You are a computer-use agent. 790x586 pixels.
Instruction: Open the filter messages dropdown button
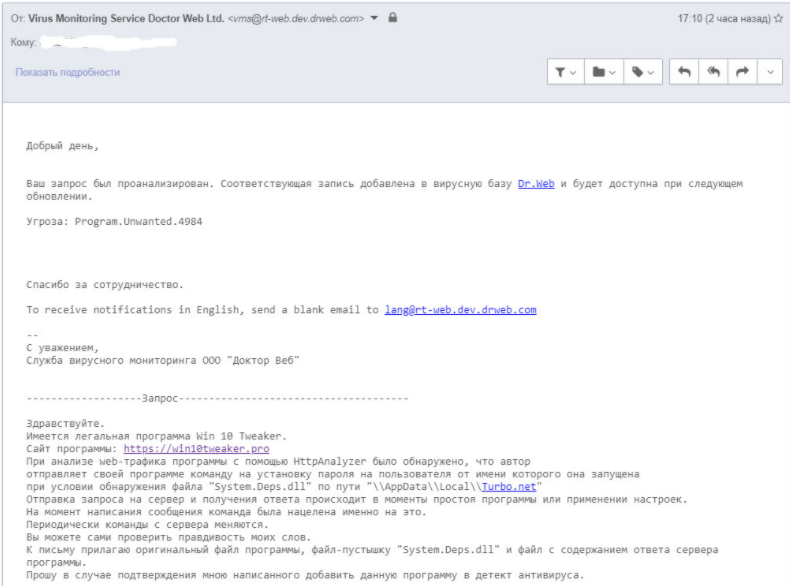click(566, 72)
